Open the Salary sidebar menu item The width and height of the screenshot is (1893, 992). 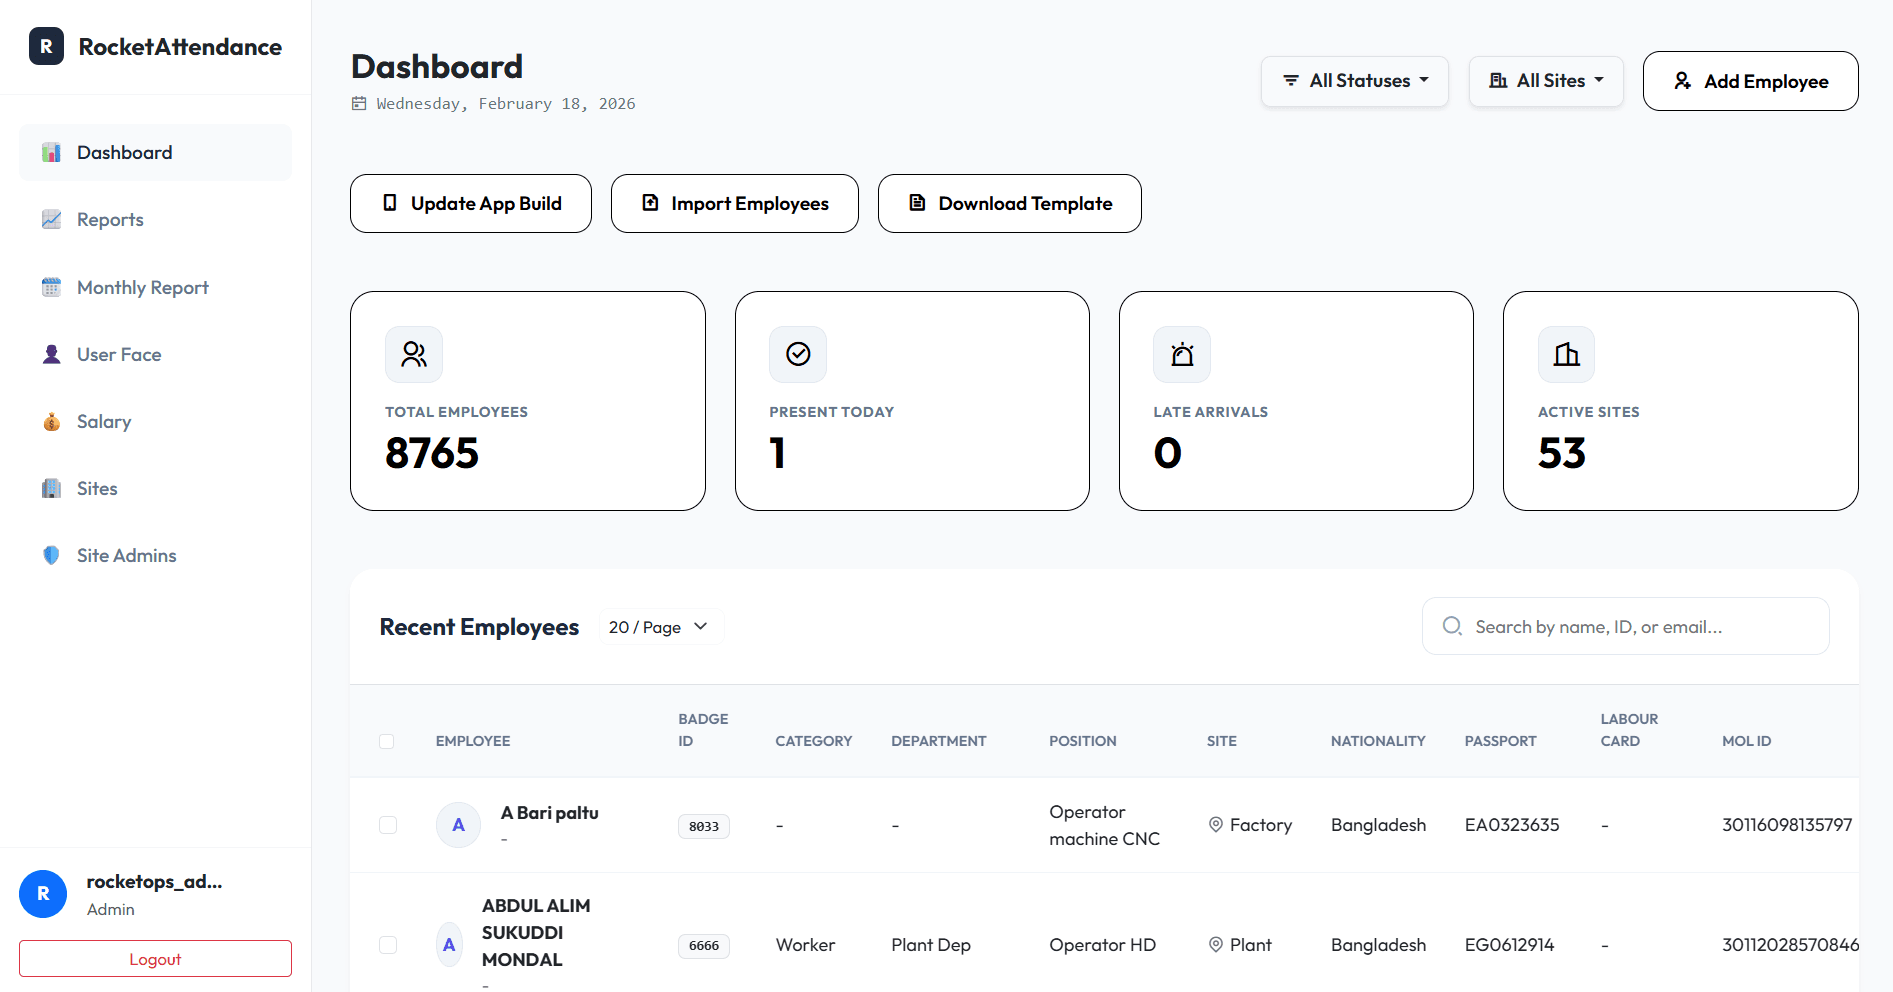[103, 422]
